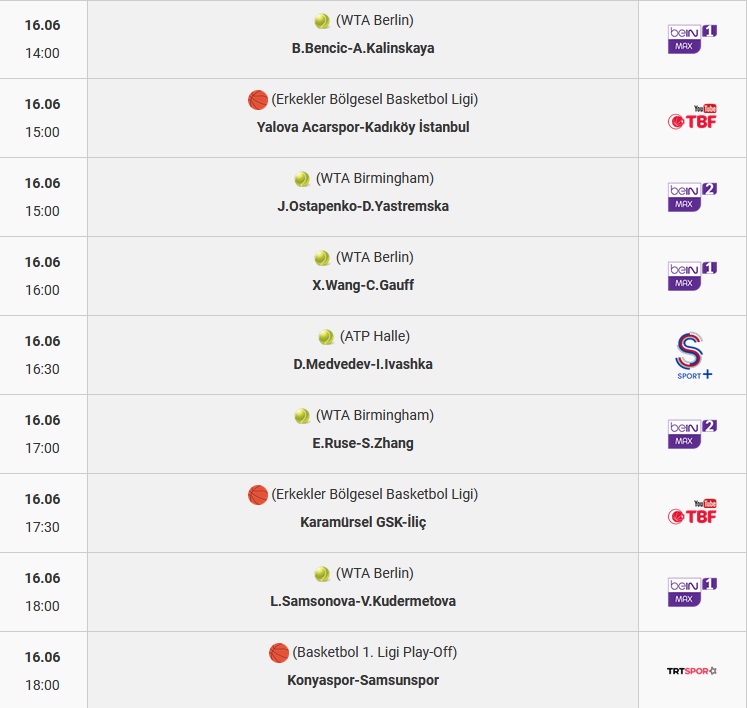
Task: Click YouTube TBF logo for Karamürsel GSK match
Action: click(692, 512)
